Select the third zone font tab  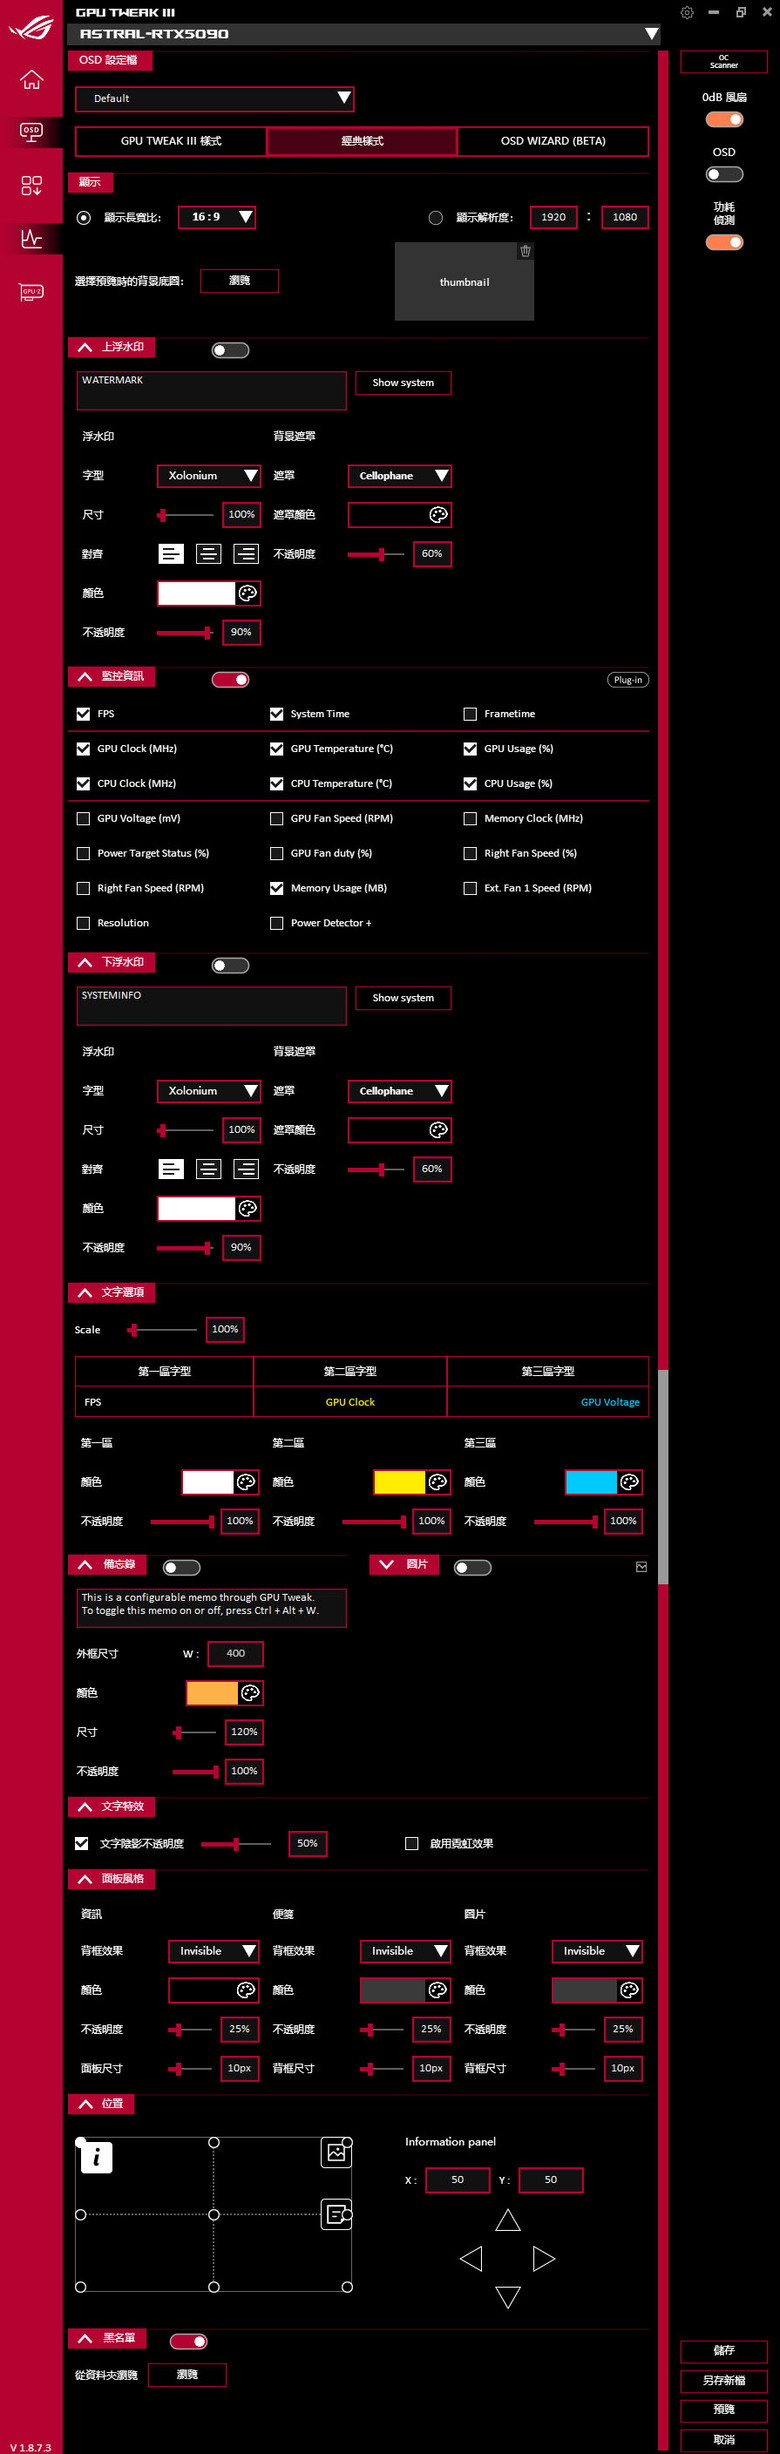pyautogui.click(x=548, y=1371)
